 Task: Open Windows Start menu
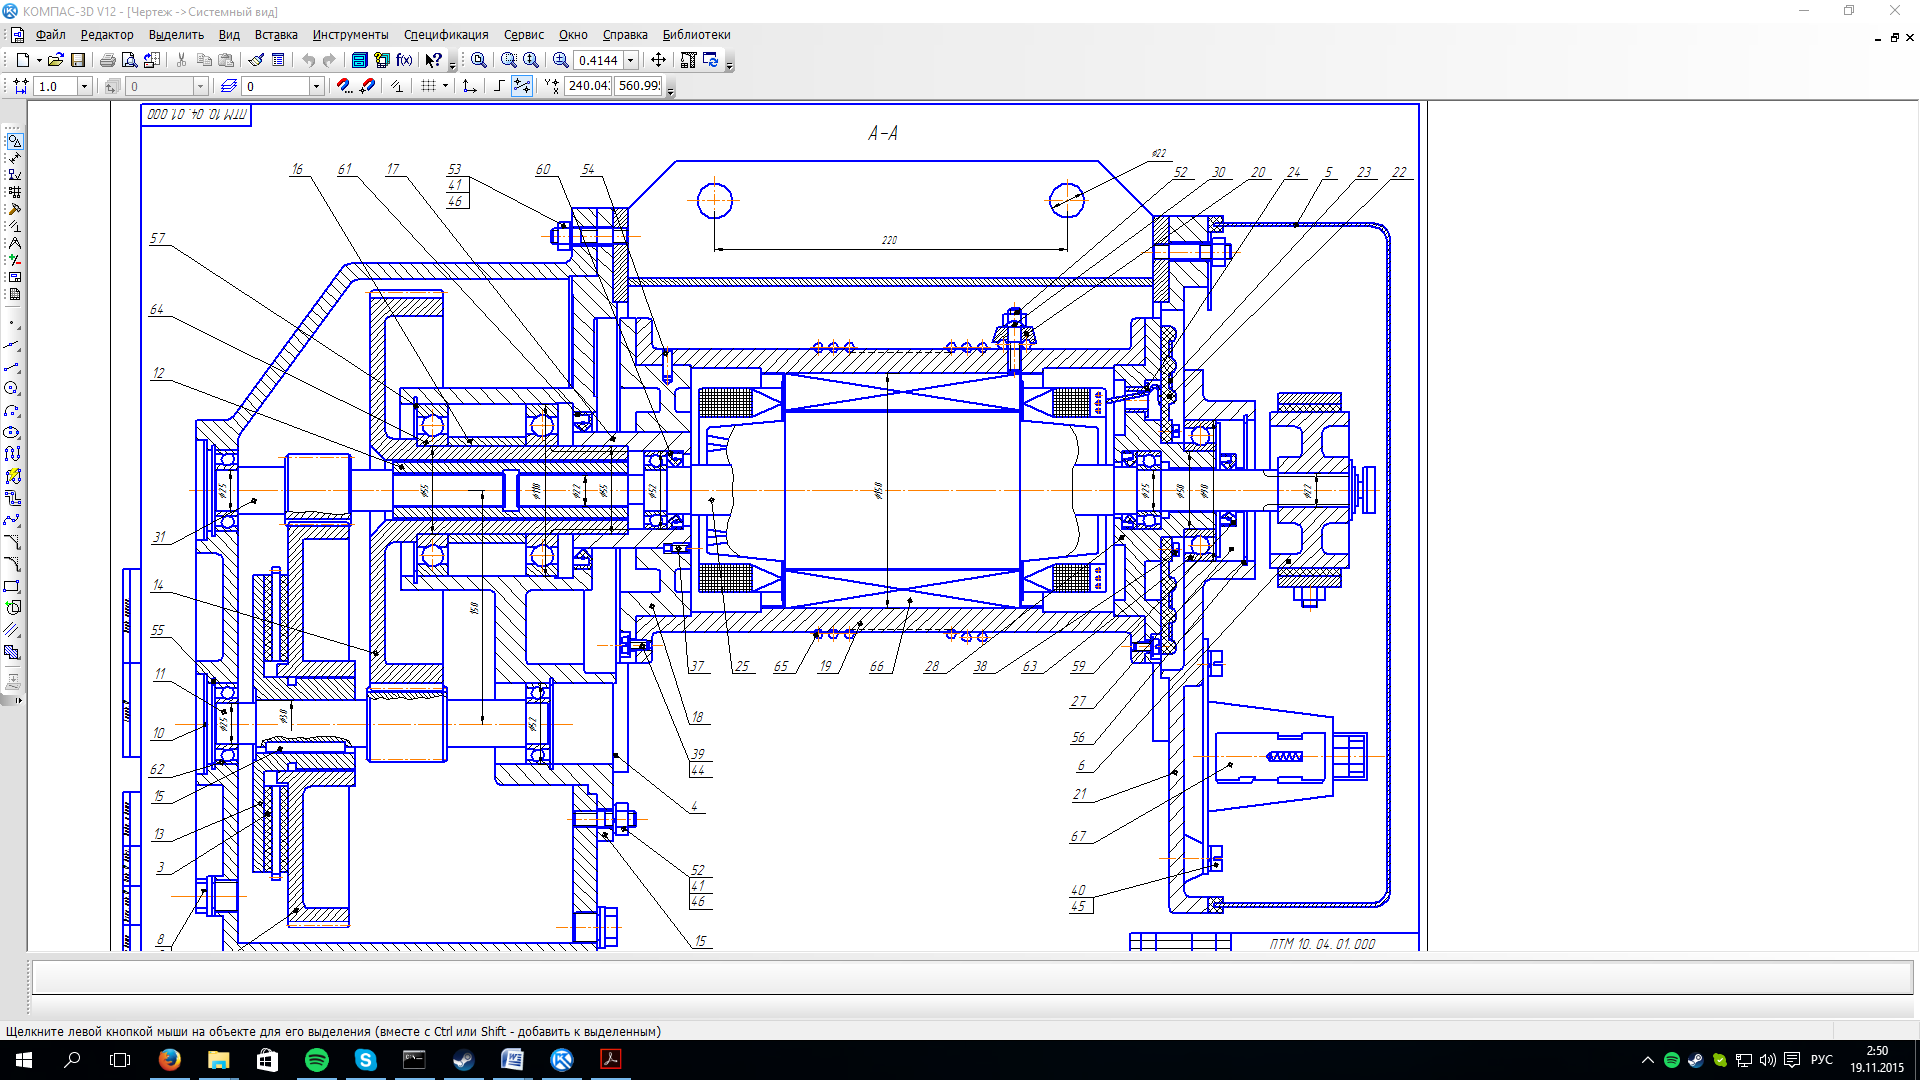coord(24,1060)
